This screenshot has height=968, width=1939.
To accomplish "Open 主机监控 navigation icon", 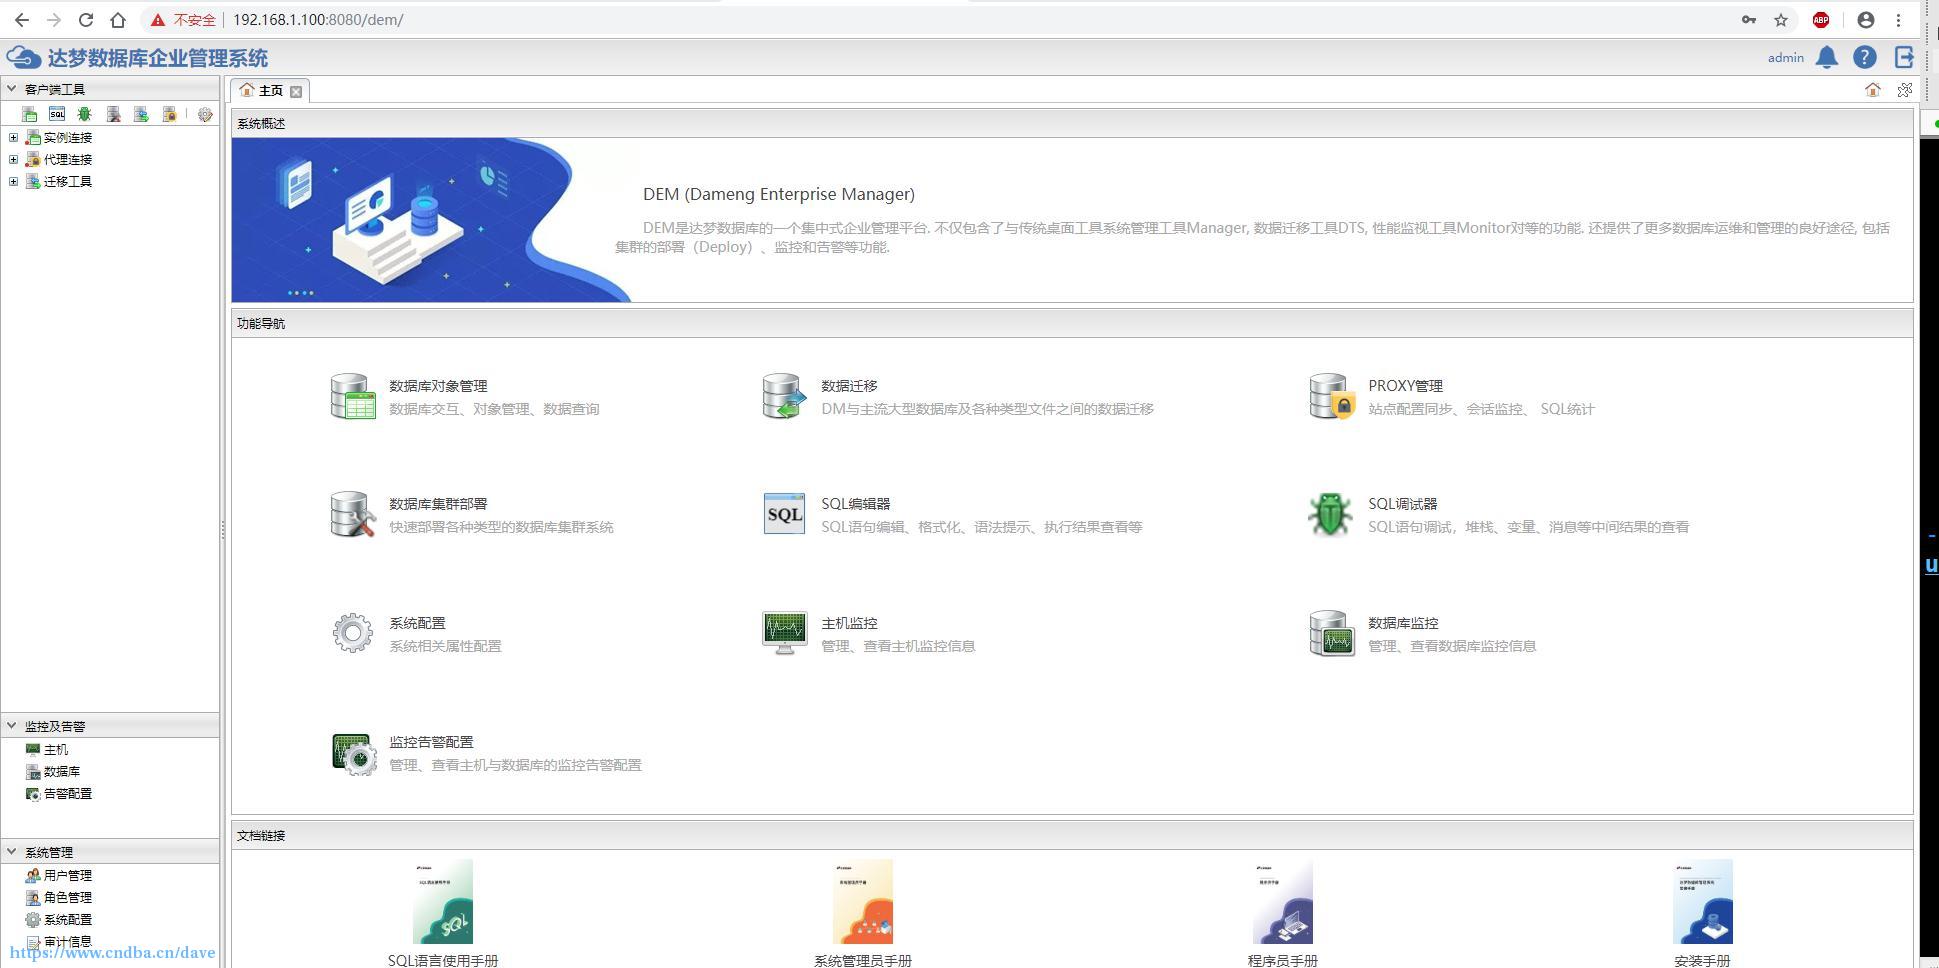I will (x=784, y=633).
